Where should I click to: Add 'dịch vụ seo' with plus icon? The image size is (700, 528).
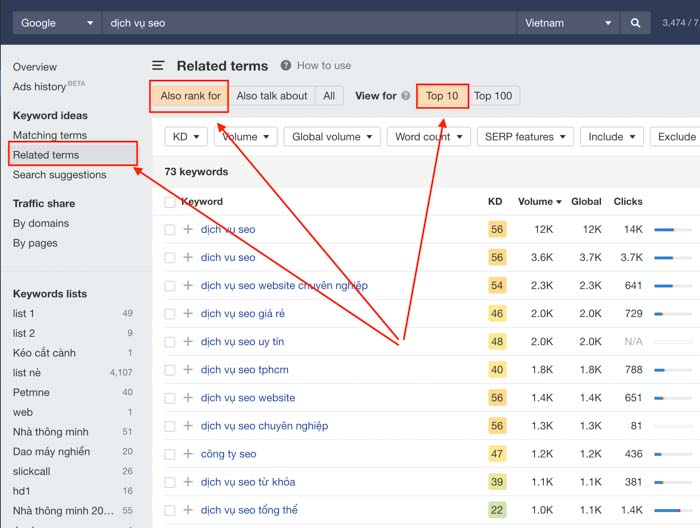[188, 229]
